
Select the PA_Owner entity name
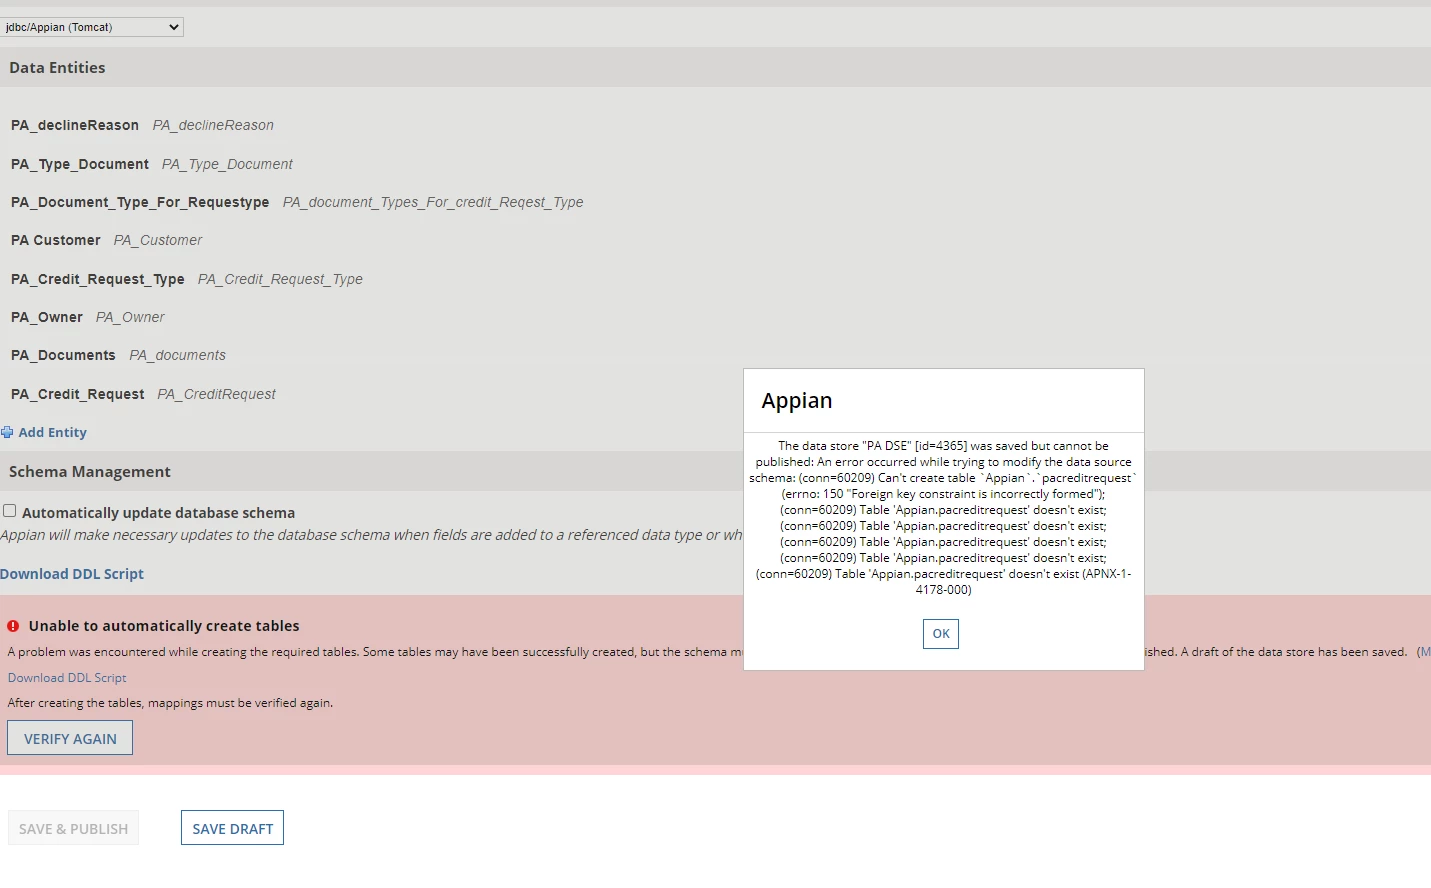pos(47,317)
